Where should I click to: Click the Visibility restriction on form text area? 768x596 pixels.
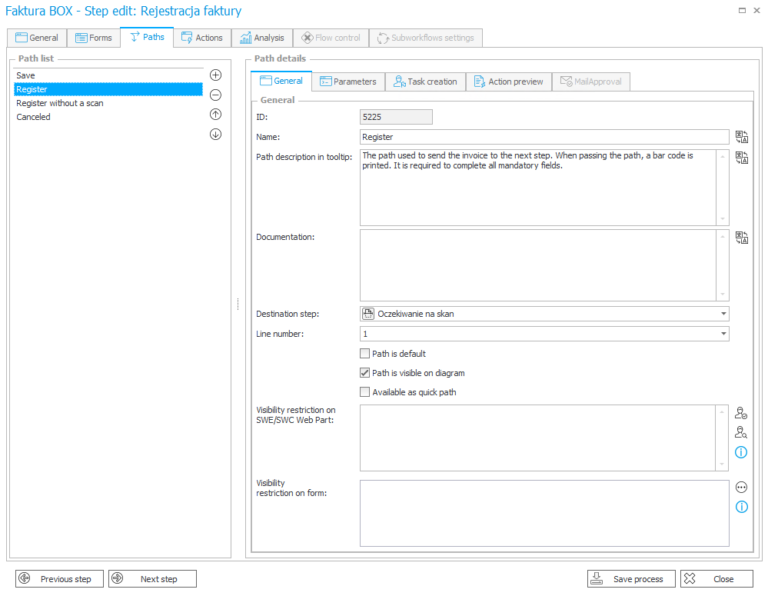(x=544, y=513)
